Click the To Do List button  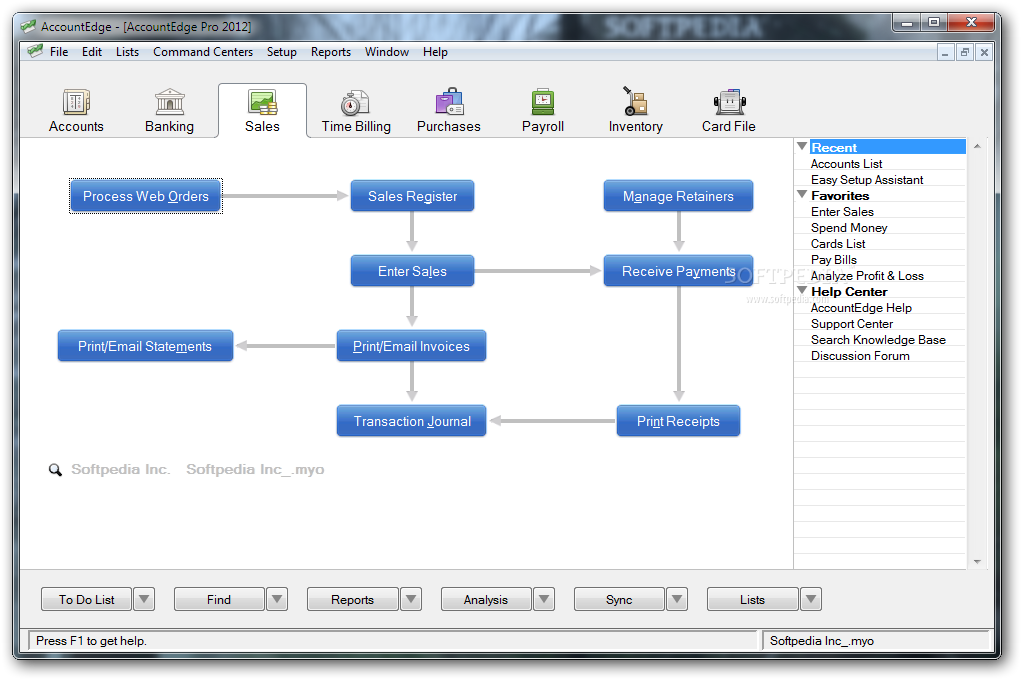pyautogui.click(x=87, y=599)
